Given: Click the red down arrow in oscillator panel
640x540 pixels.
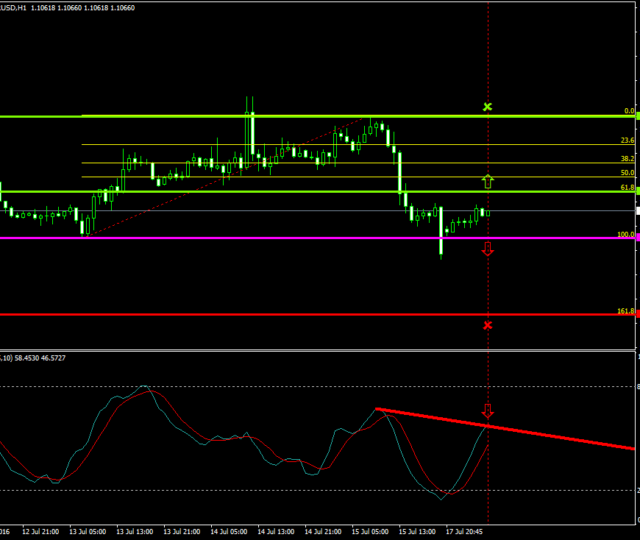Looking at the screenshot, I should click(x=488, y=411).
